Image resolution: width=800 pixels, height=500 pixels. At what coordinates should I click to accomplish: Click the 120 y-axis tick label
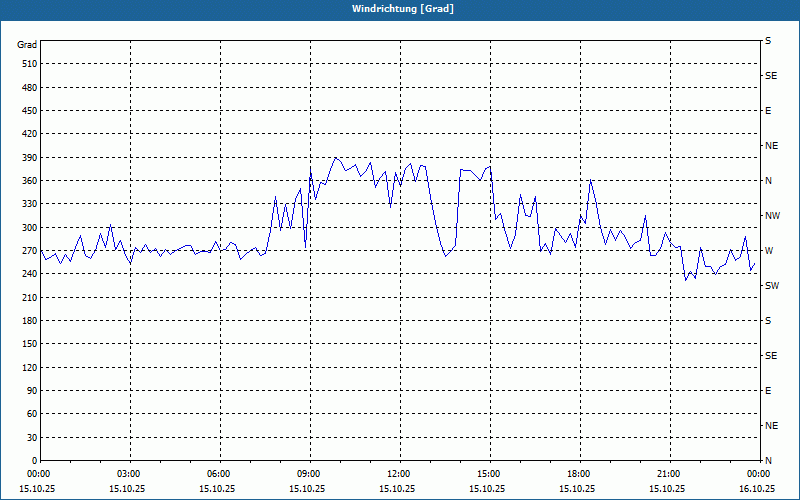[29, 367]
